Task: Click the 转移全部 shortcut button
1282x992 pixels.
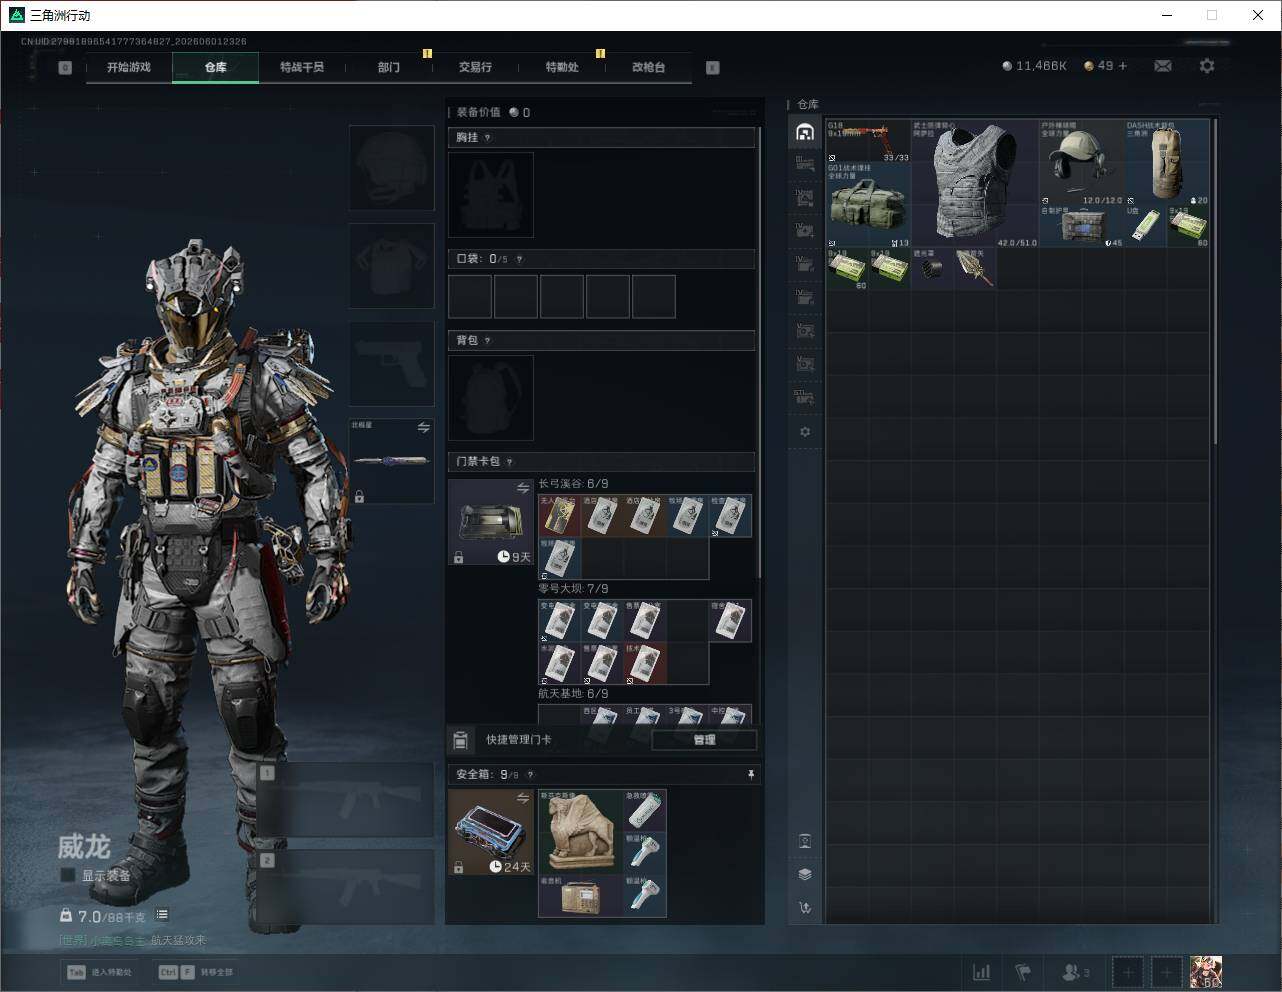Action: click(196, 972)
